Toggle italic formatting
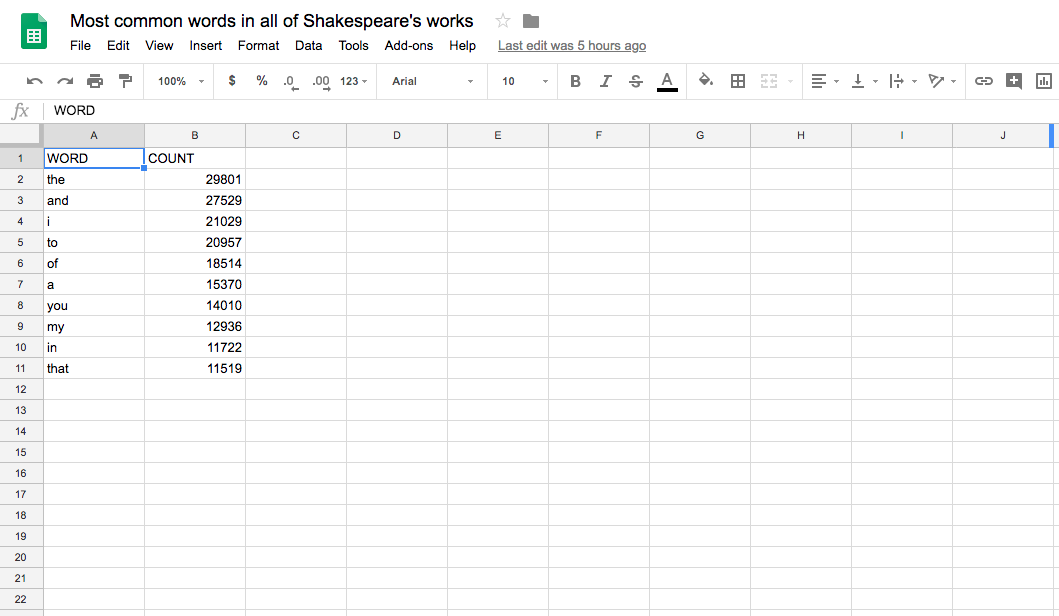This screenshot has height=616, width=1059. [606, 81]
